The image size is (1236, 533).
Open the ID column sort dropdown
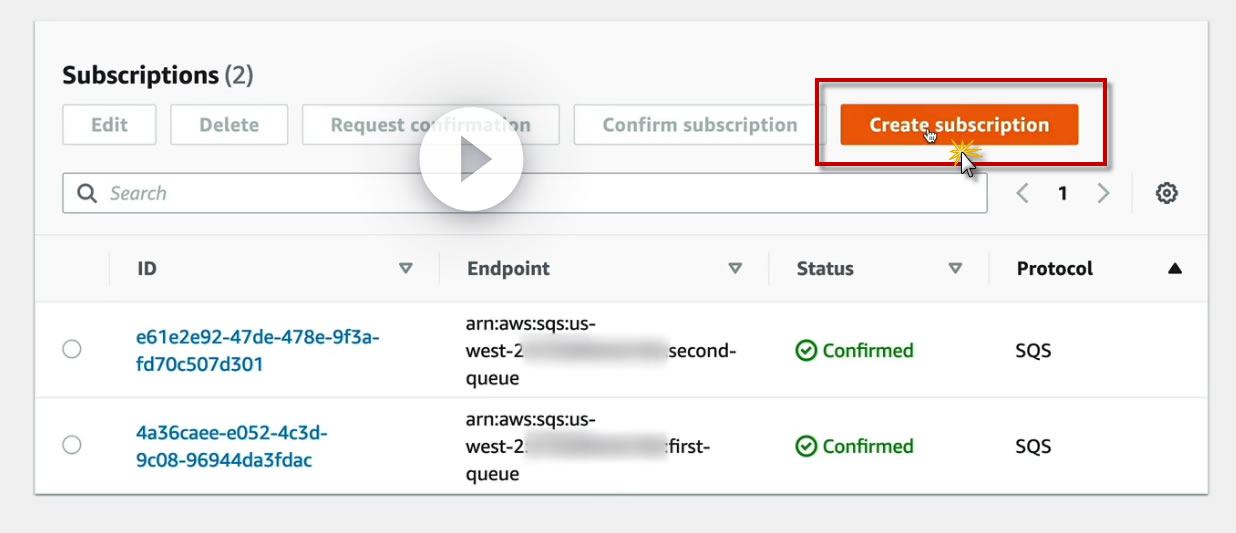pyautogui.click(x=405, y=269)
